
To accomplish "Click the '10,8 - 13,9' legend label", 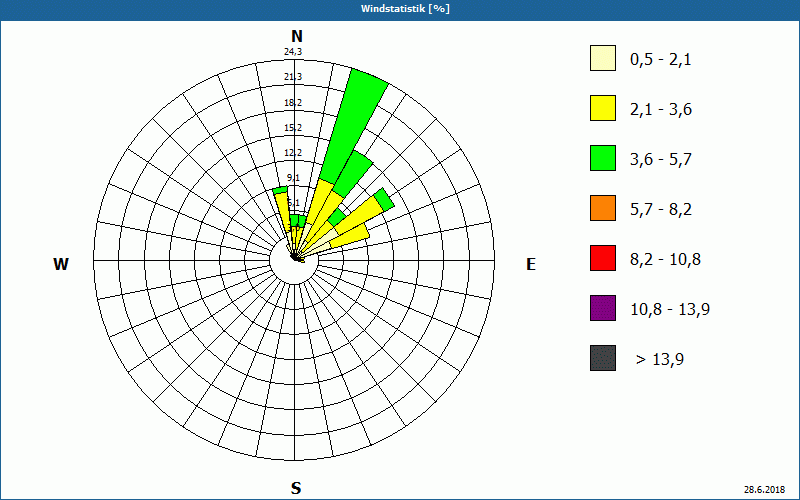I will click(x=670, y=310).
